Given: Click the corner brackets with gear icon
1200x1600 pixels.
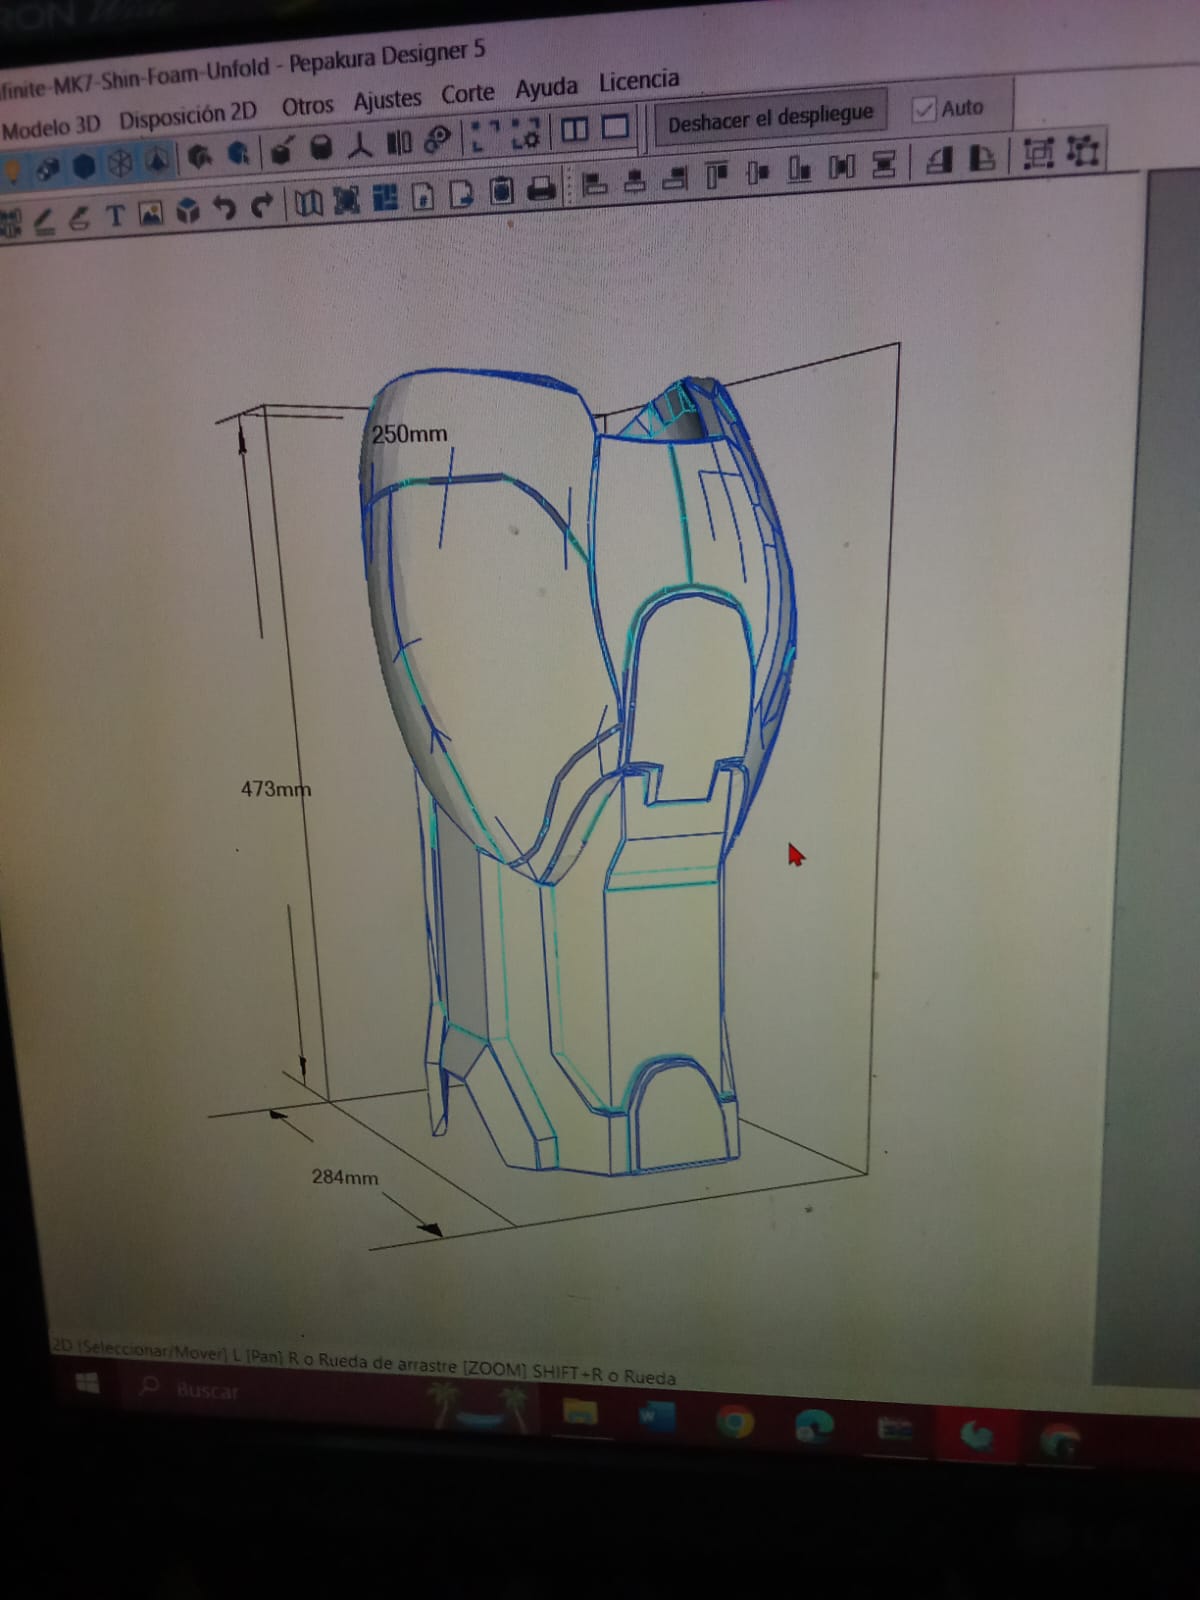Looking at the screenshot, I should click(x=525, y=132).
